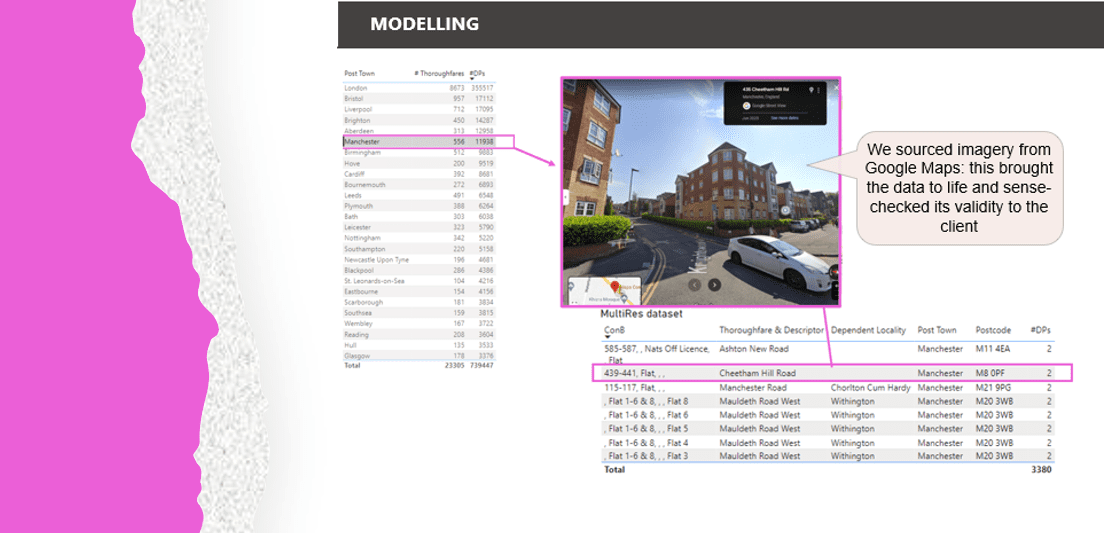Click the Google Street View logo icon

[x=746, y=105]
